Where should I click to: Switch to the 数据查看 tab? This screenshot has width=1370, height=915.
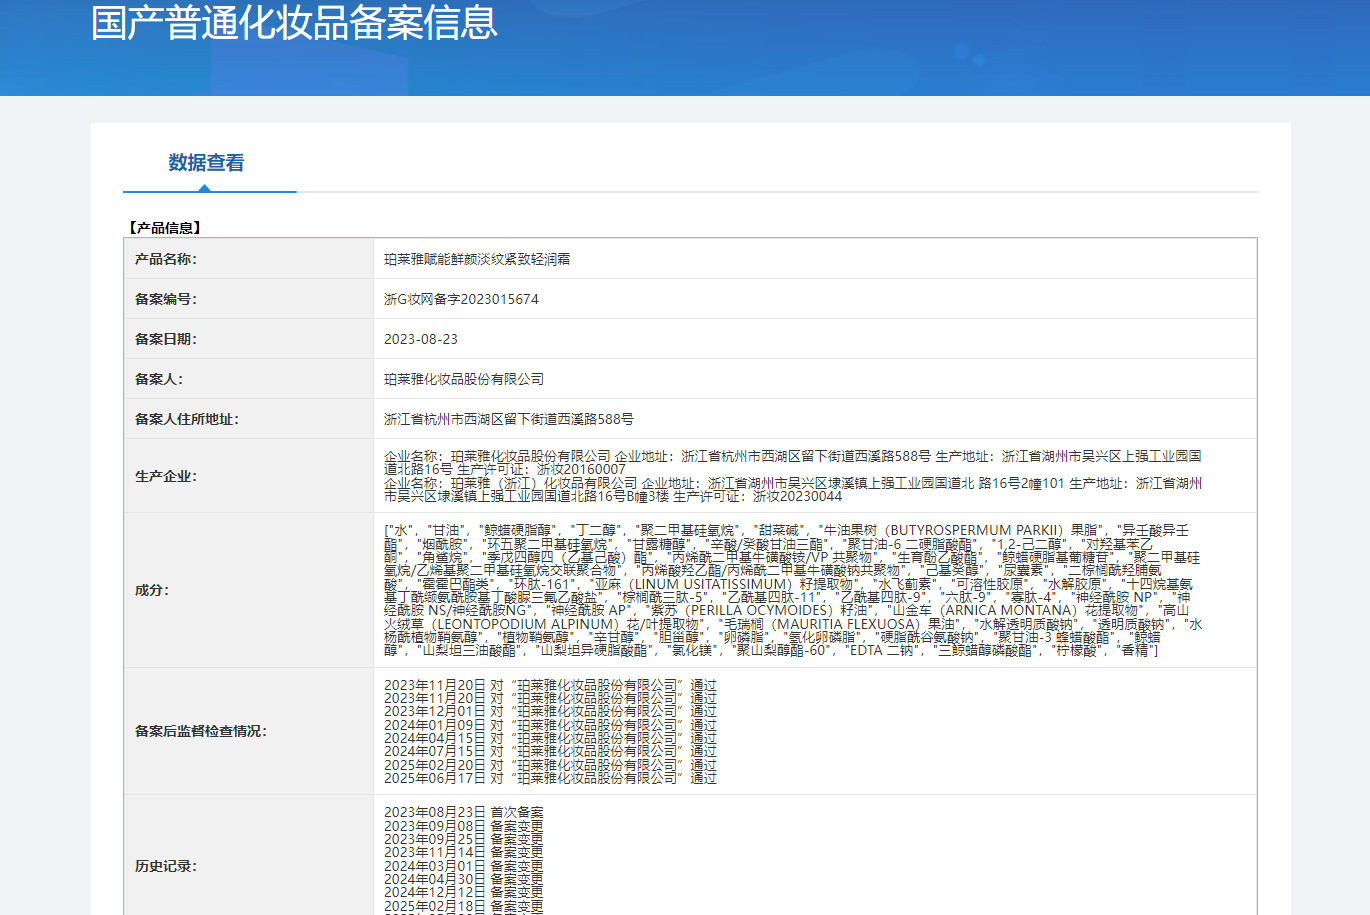coord(206,163)
